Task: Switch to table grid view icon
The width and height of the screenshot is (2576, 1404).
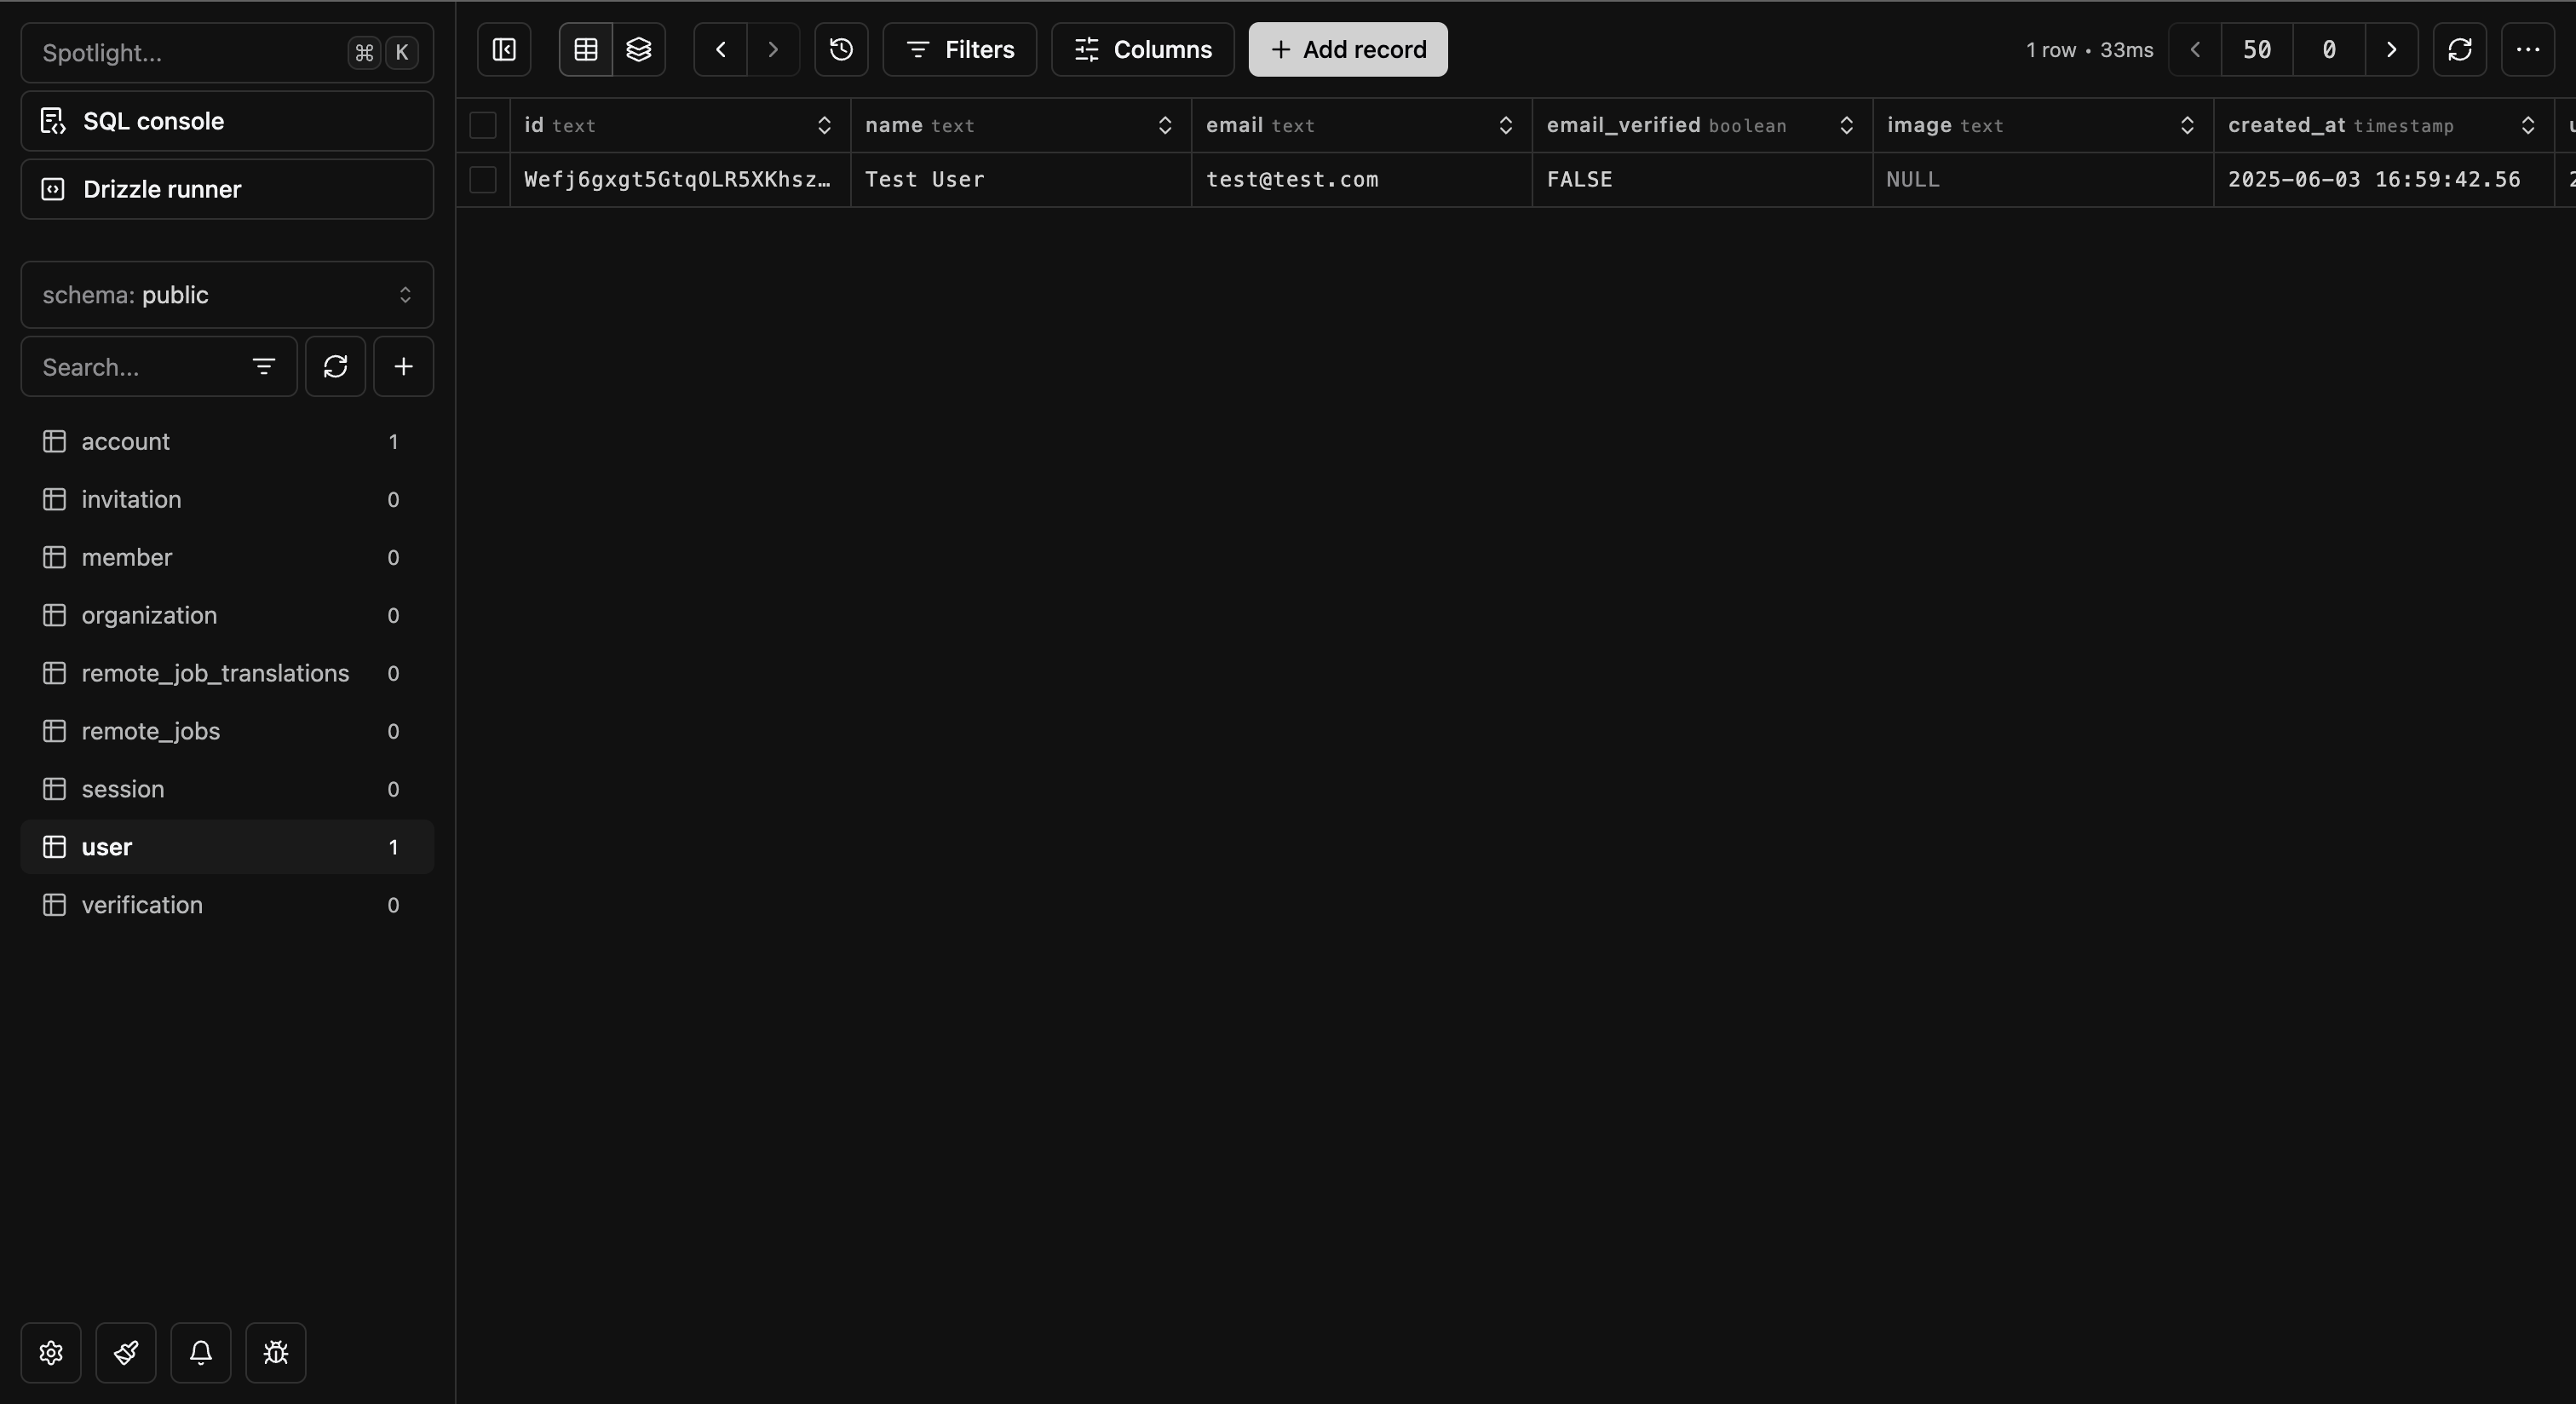Action: point(586,50)
